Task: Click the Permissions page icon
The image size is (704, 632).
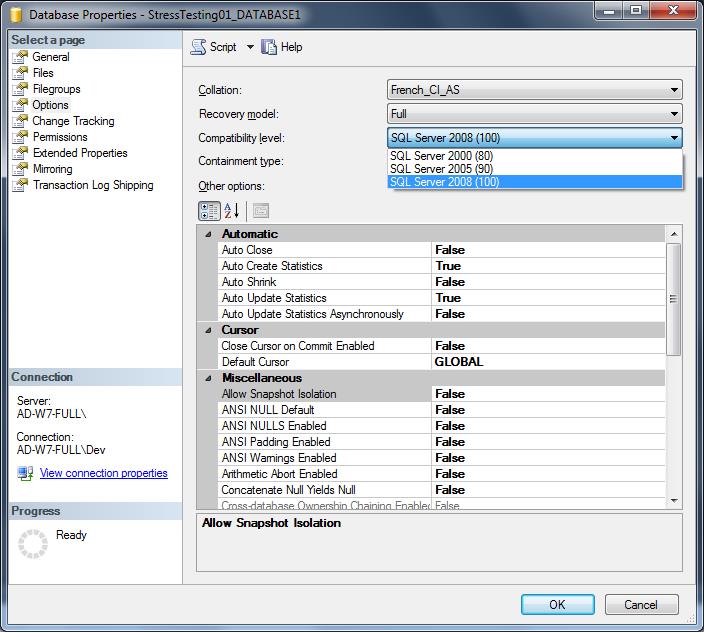Action: click(20, 137)
